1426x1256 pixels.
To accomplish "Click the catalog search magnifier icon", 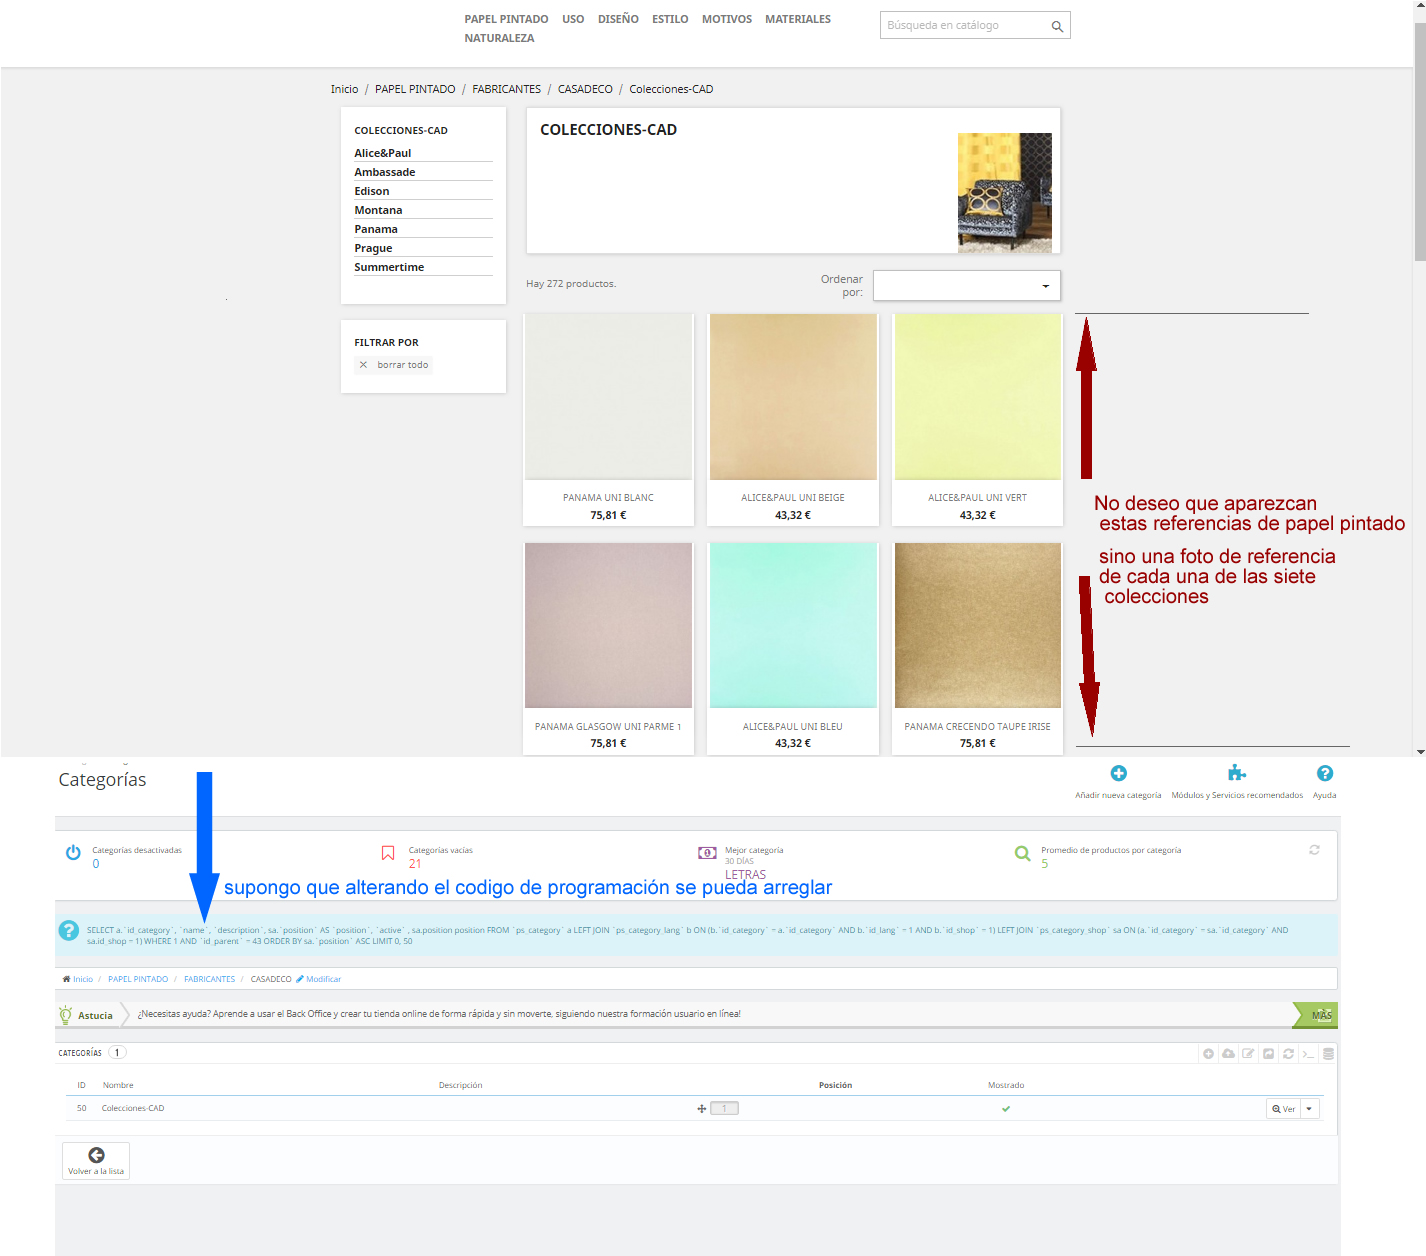I will [x=1057, y=26].
